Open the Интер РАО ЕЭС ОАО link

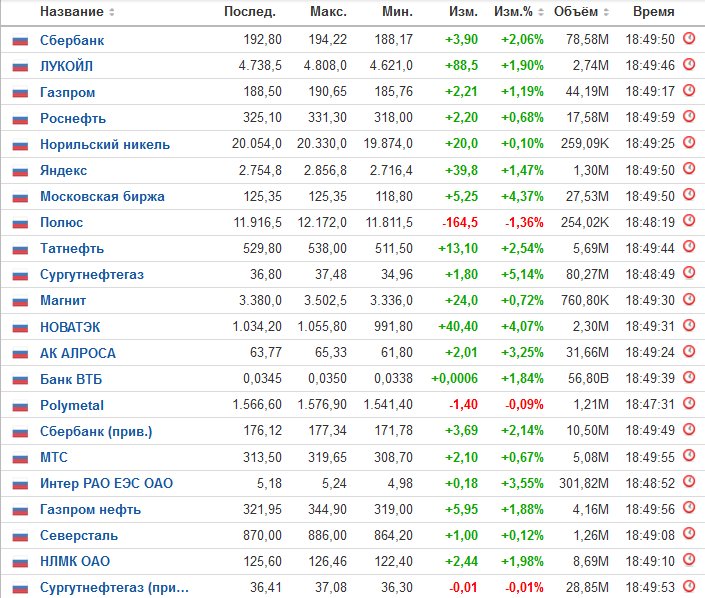tap(107, 483)
